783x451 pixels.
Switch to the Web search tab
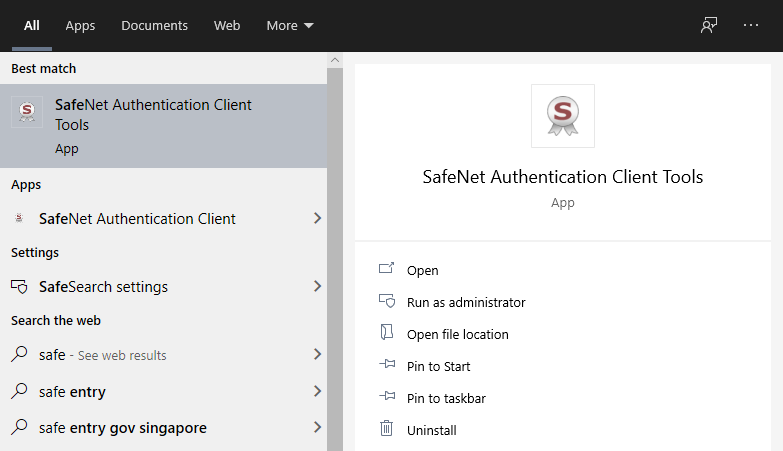pos(227,25)
